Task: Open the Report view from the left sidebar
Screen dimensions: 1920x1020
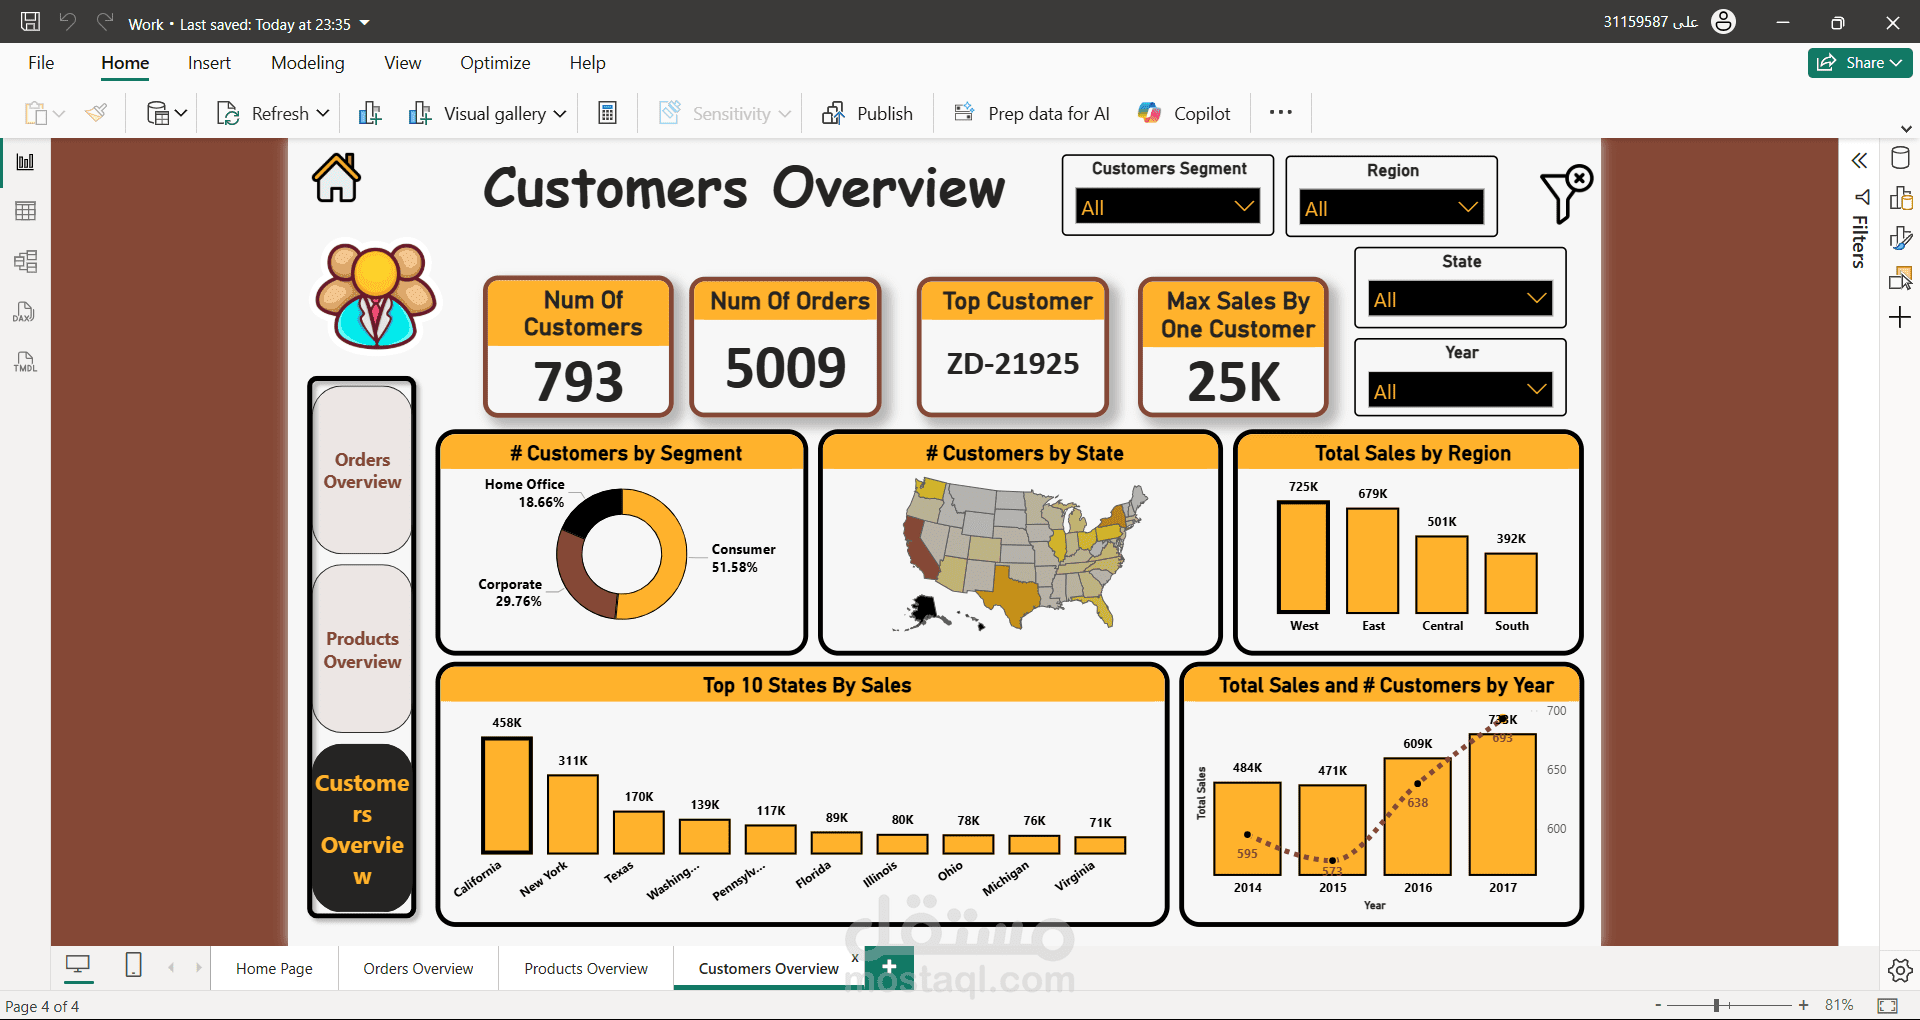Action: click(24, 161)
